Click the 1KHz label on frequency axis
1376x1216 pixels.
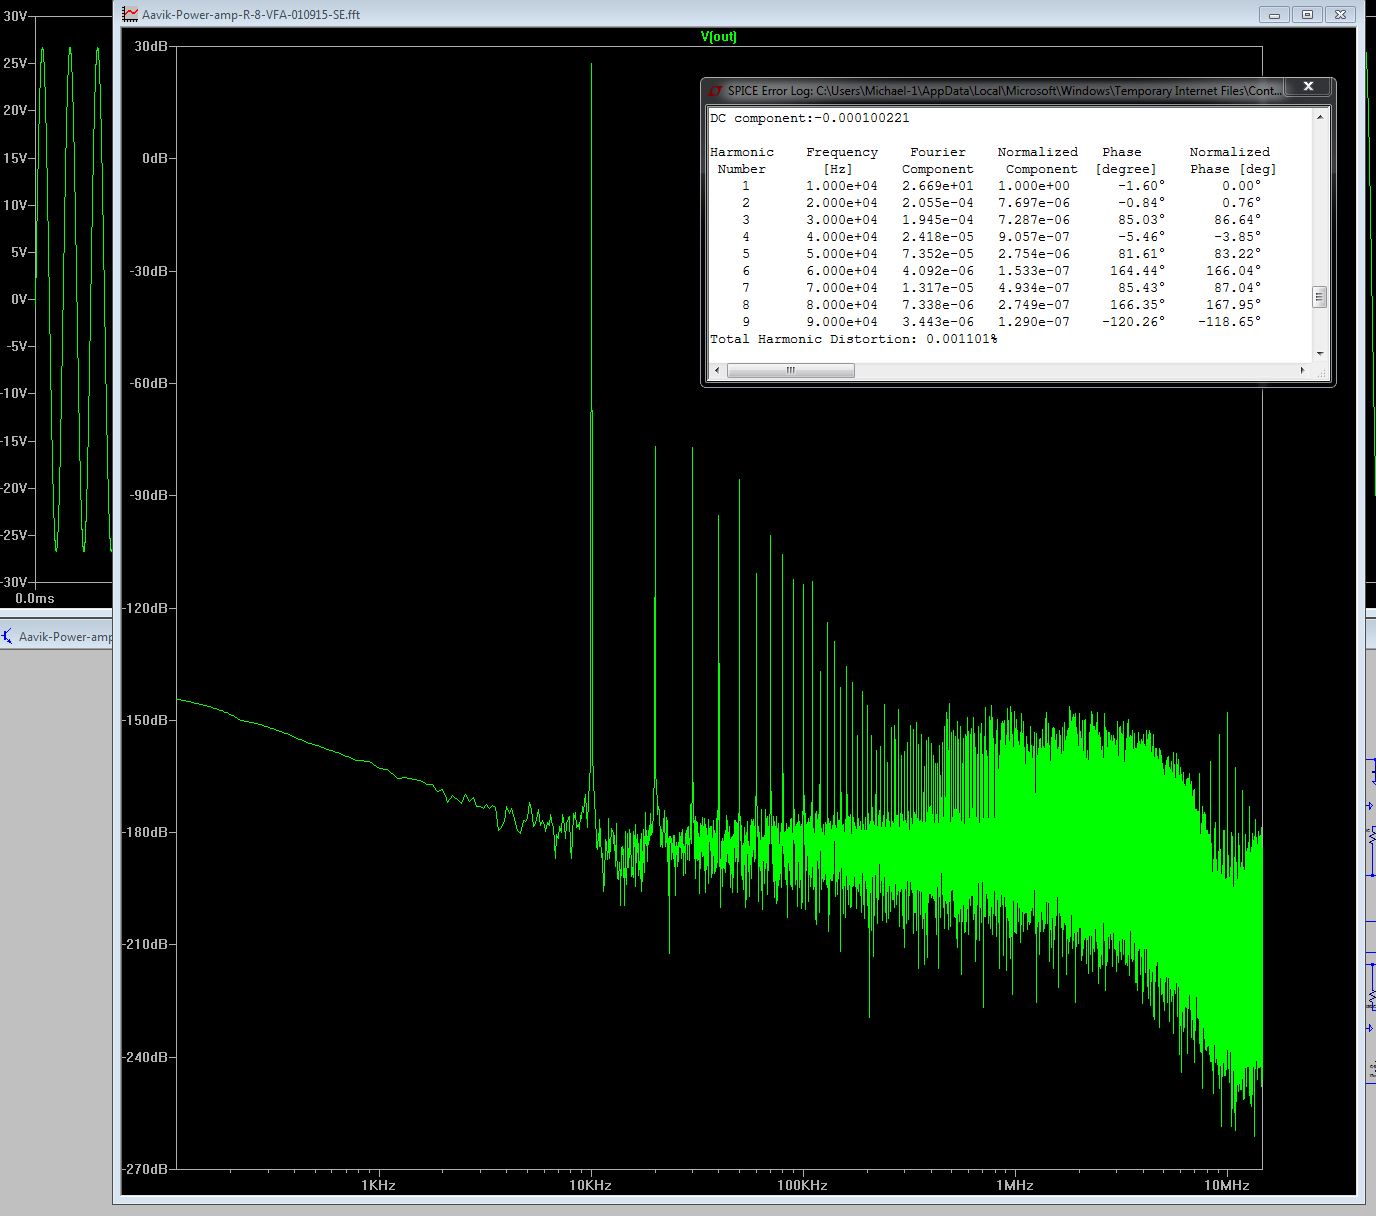coord(378,1185)
